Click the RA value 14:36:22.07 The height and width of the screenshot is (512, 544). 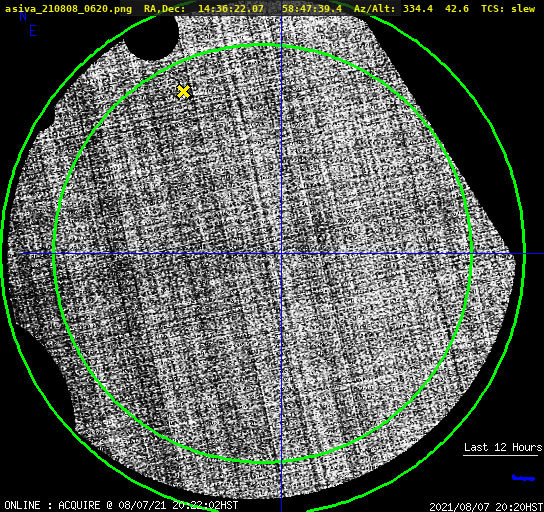coord(231,9)
